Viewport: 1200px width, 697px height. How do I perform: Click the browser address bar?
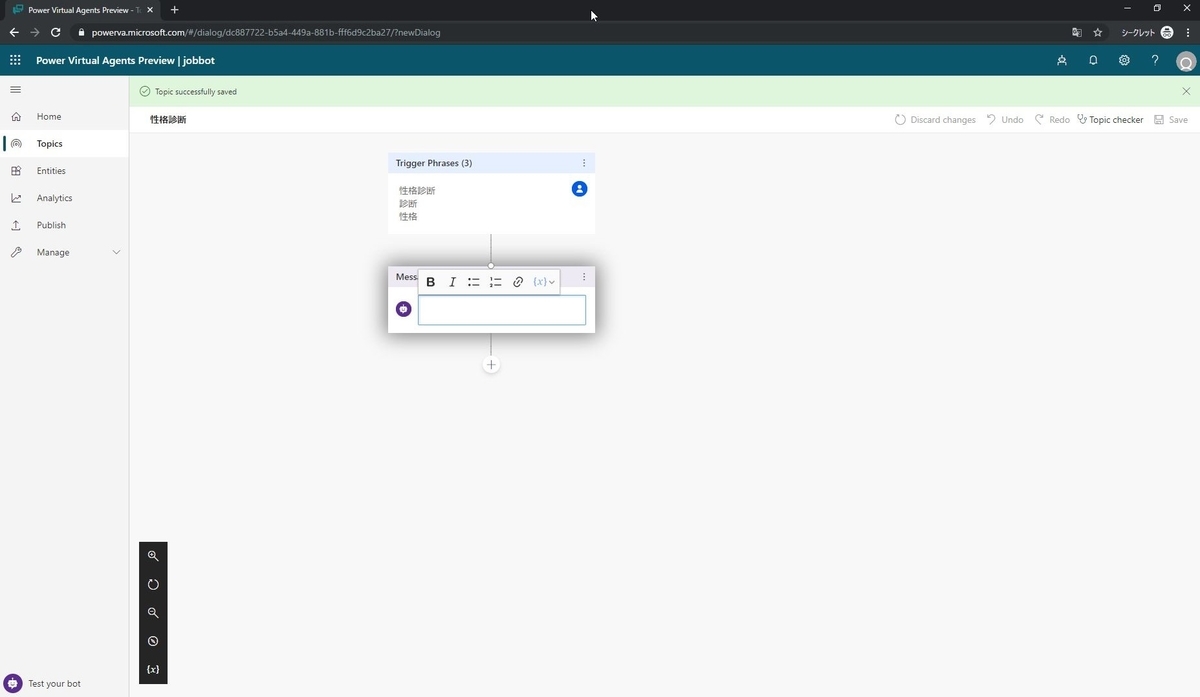570,32
